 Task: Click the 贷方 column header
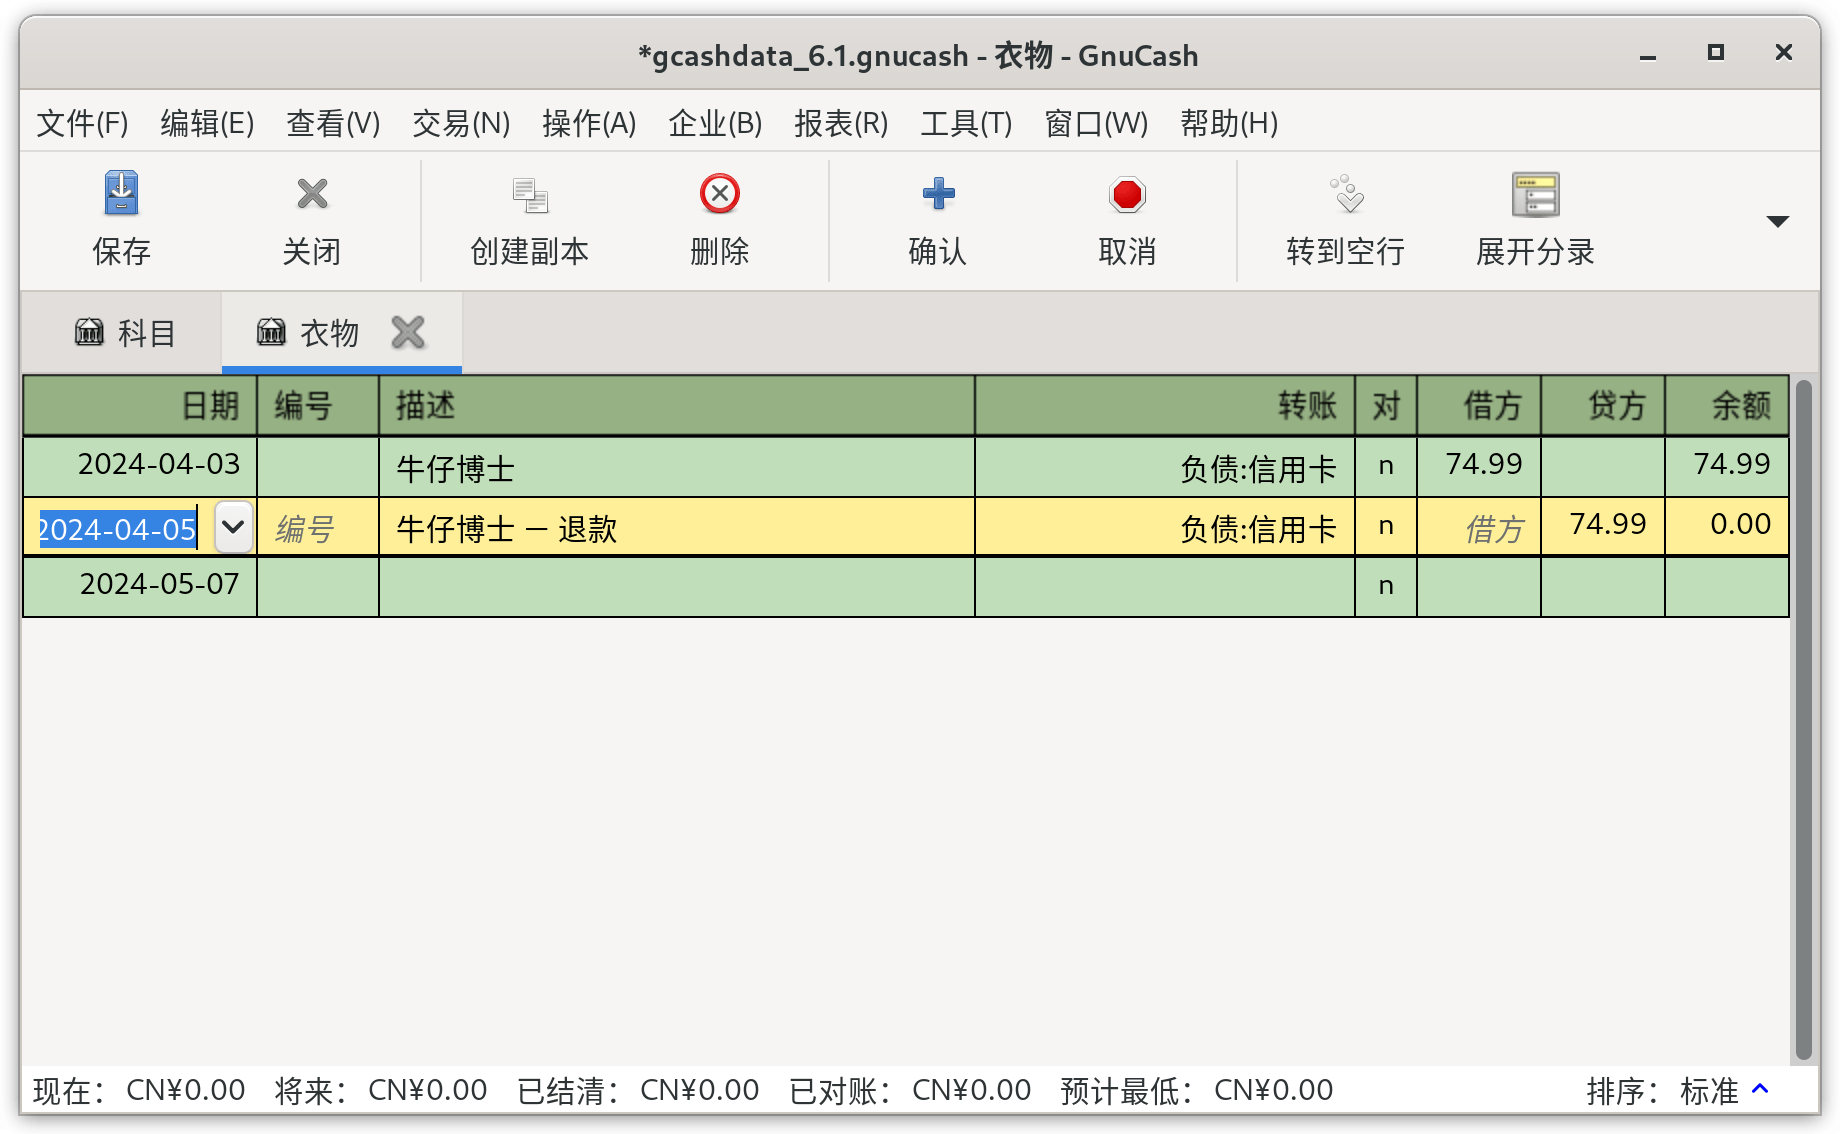(1602, 406)
